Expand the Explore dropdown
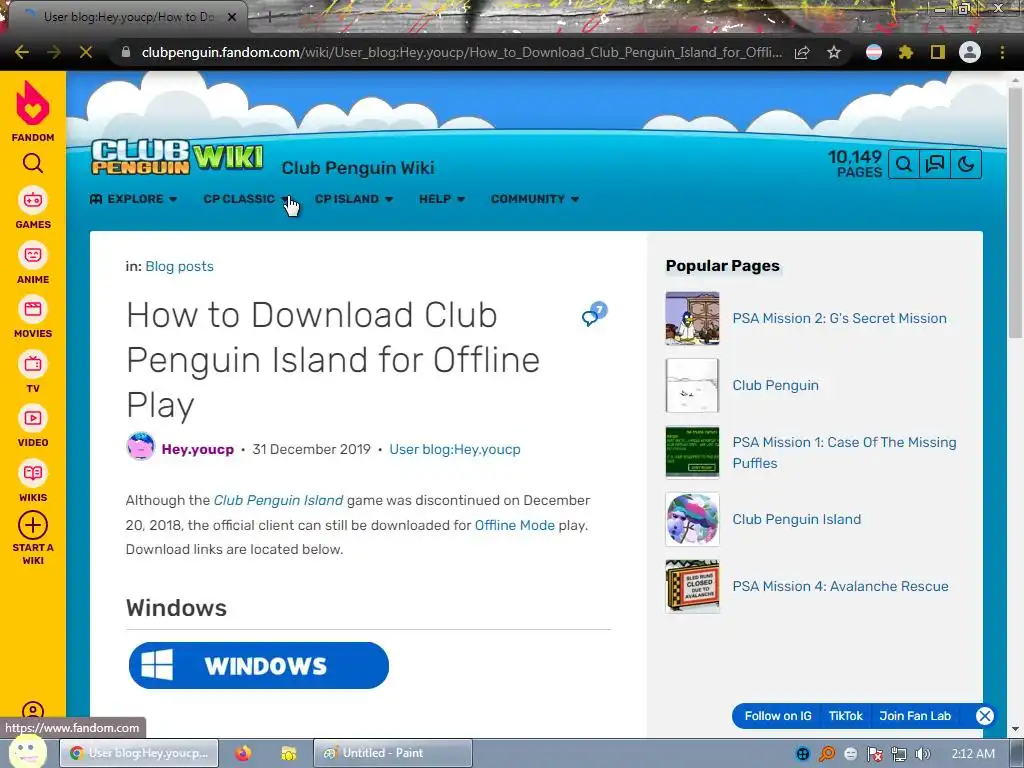Image resolution: width=1024 pixels, height=768 pixels. pos(134,199)
